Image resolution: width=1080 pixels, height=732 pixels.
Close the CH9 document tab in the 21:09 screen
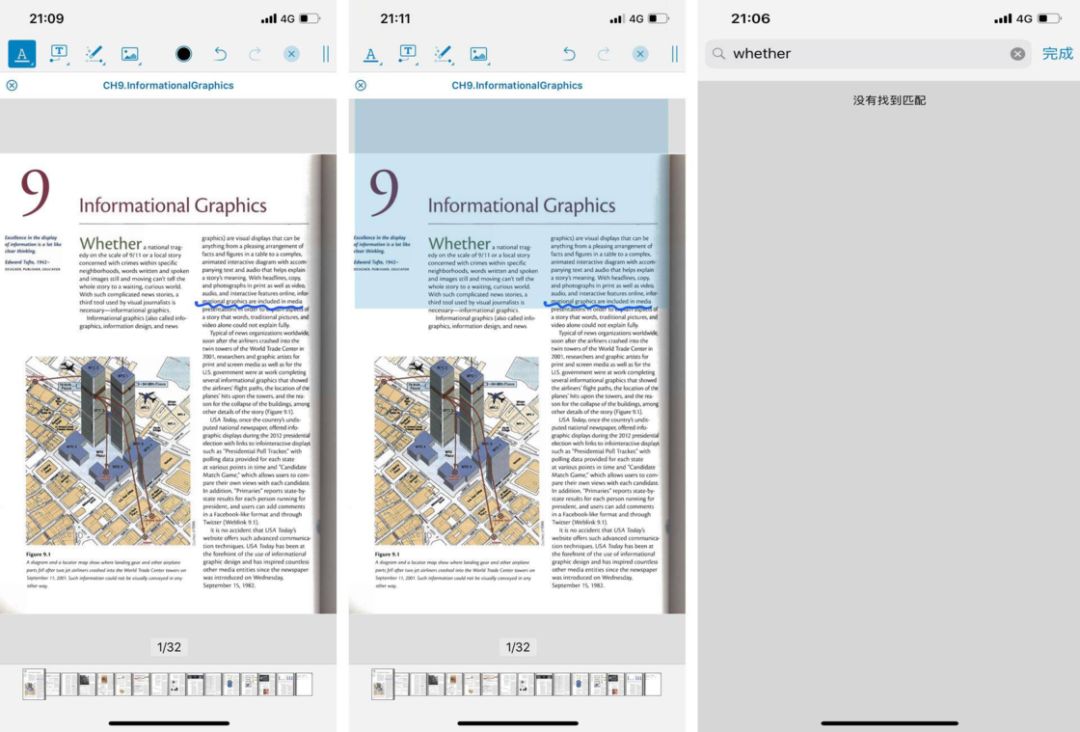[12, 85]
